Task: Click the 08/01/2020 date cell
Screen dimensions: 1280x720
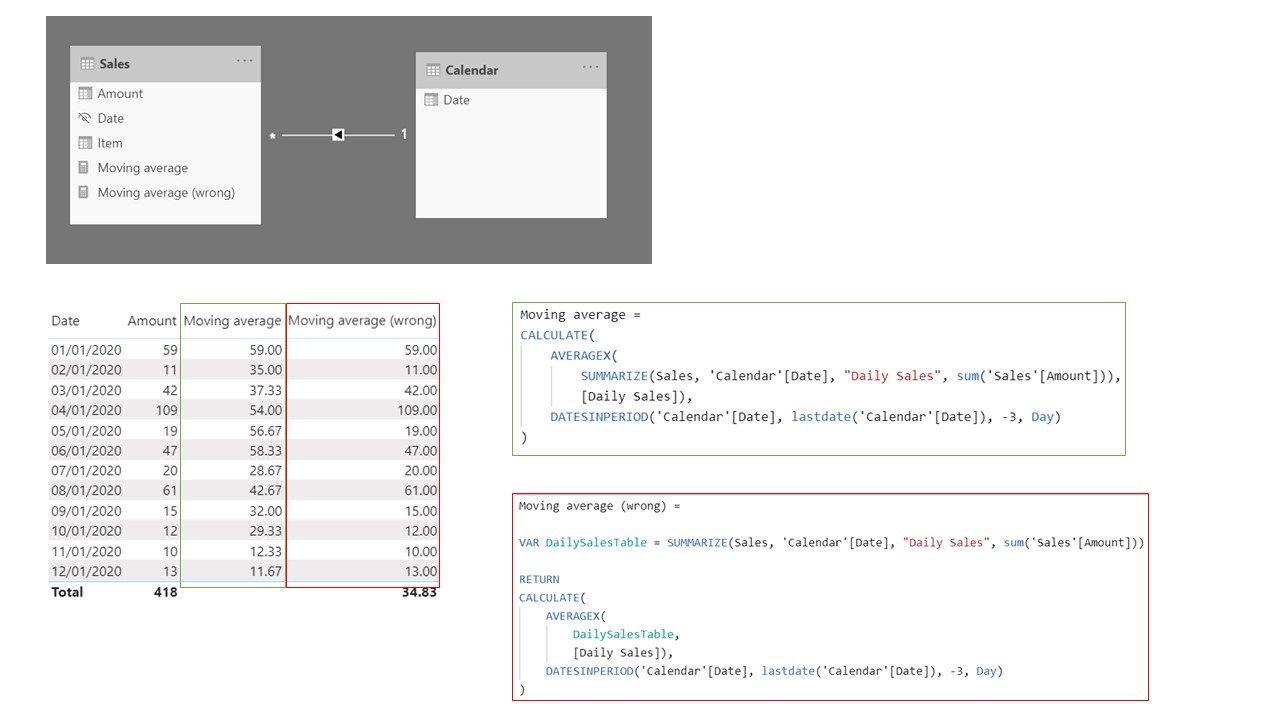Action: click(x=86, y=490)
